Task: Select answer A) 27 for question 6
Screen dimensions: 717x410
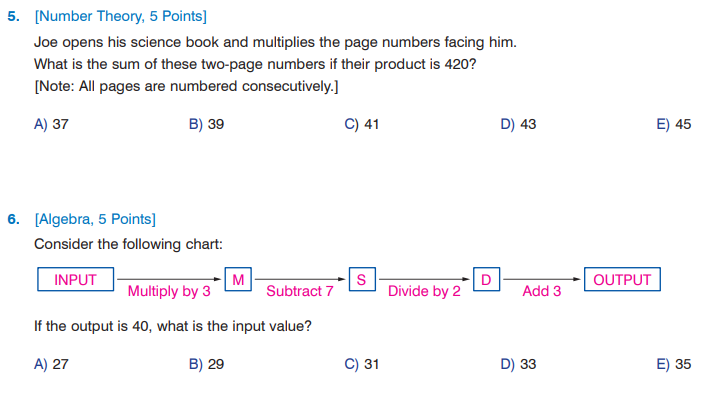Action: point(51,365)
